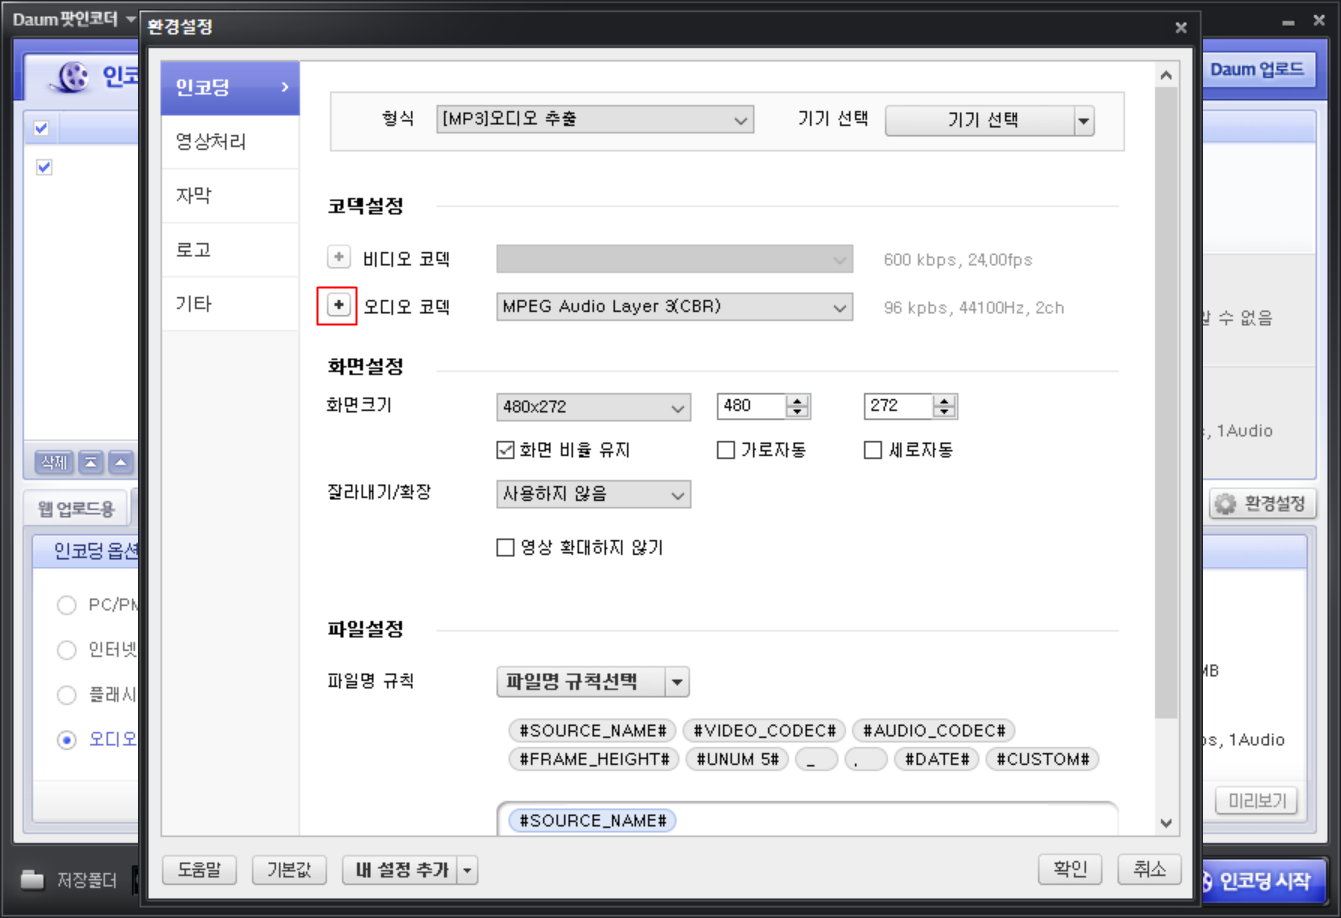Screen dimensions: 1341x918
Task: Confirm settings with 확인 button
Action: pyautogui.click(x=1070, y=869)
